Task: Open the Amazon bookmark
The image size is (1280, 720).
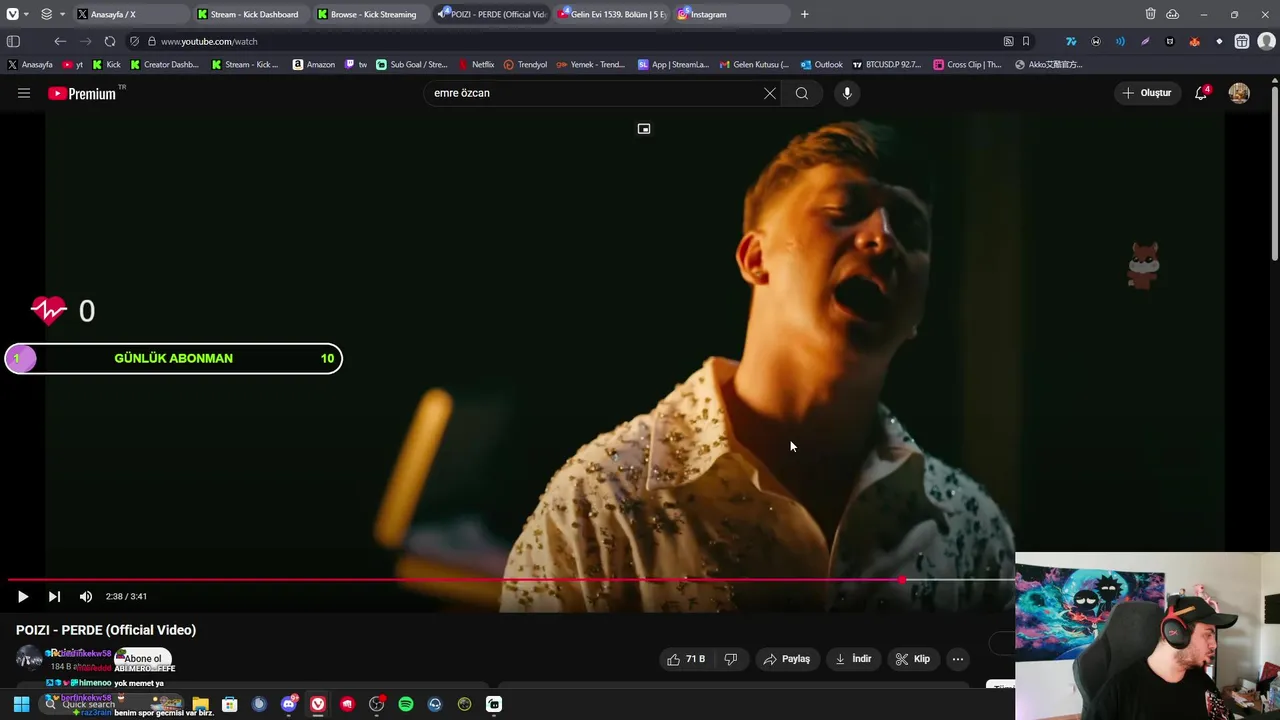Action: [x=314, y=65]
